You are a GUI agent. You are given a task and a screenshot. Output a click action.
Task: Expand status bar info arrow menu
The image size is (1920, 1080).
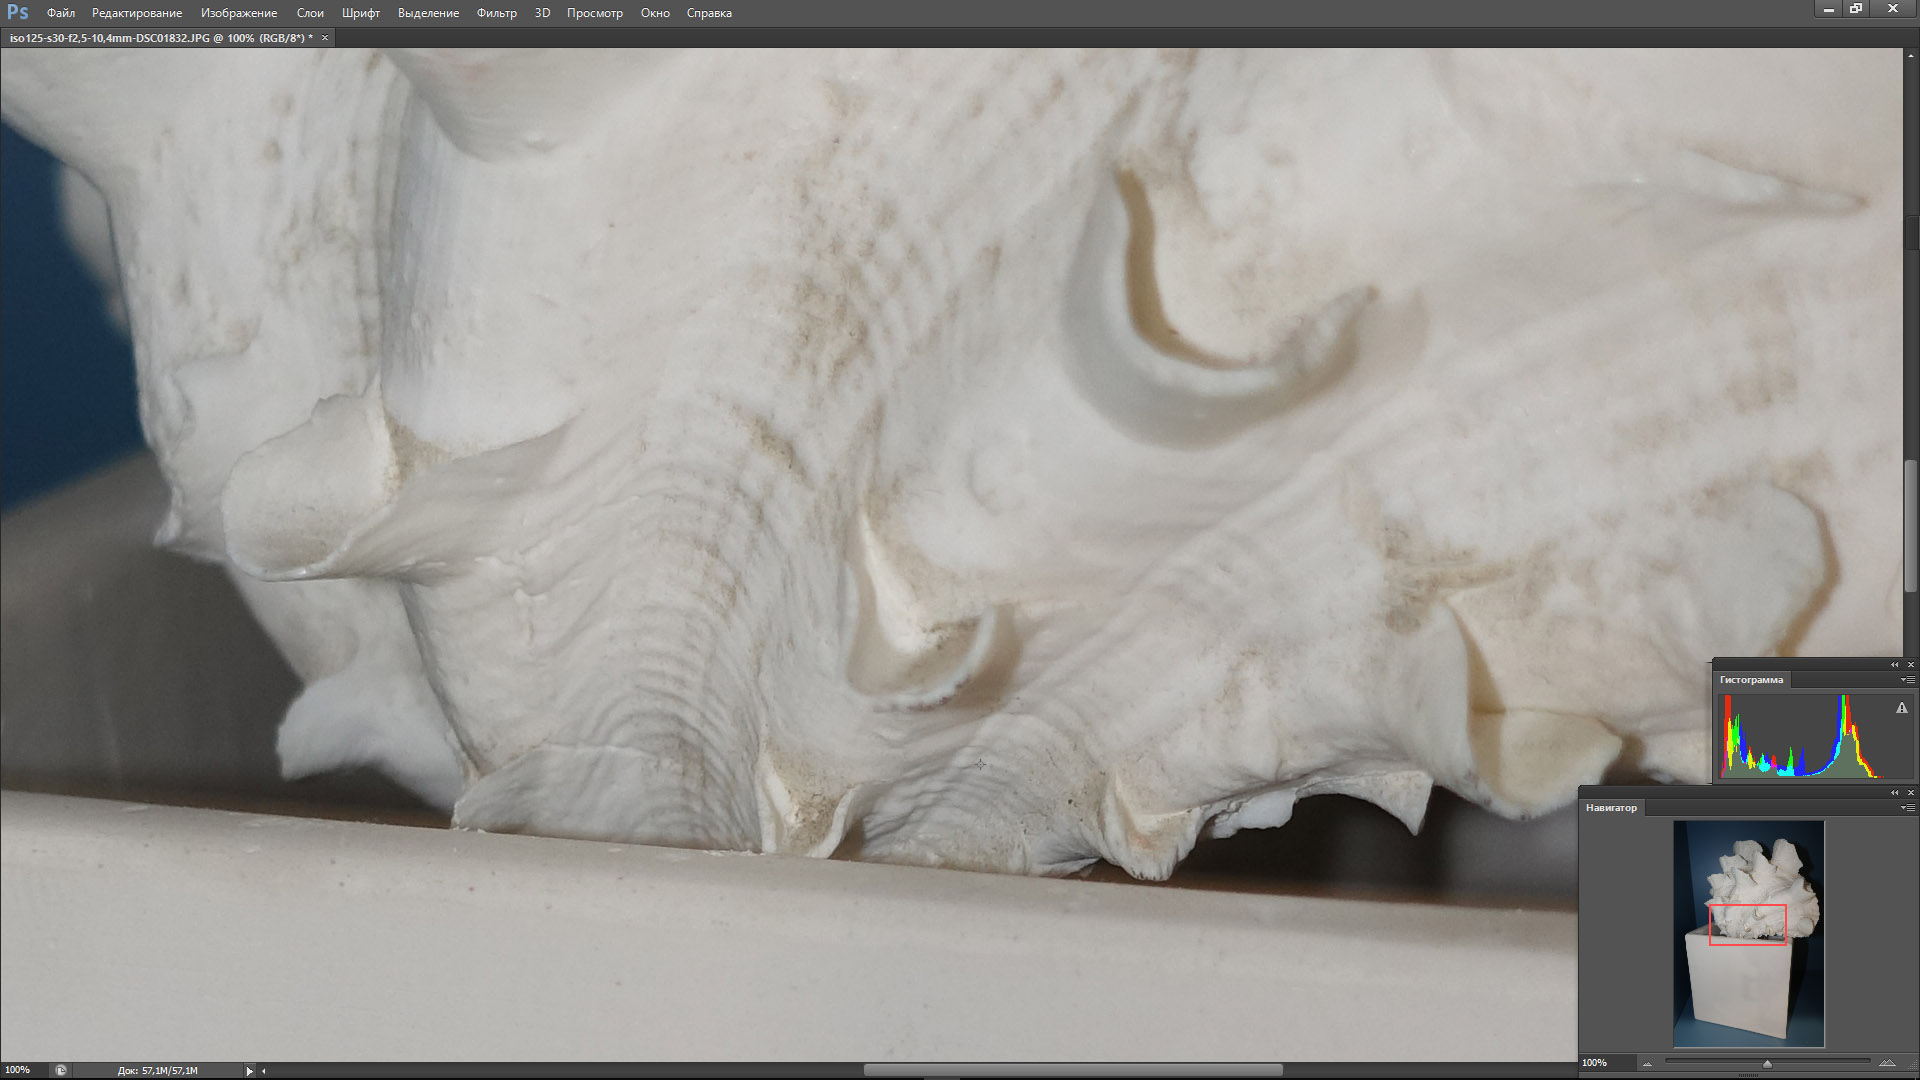coord(249,1070)
